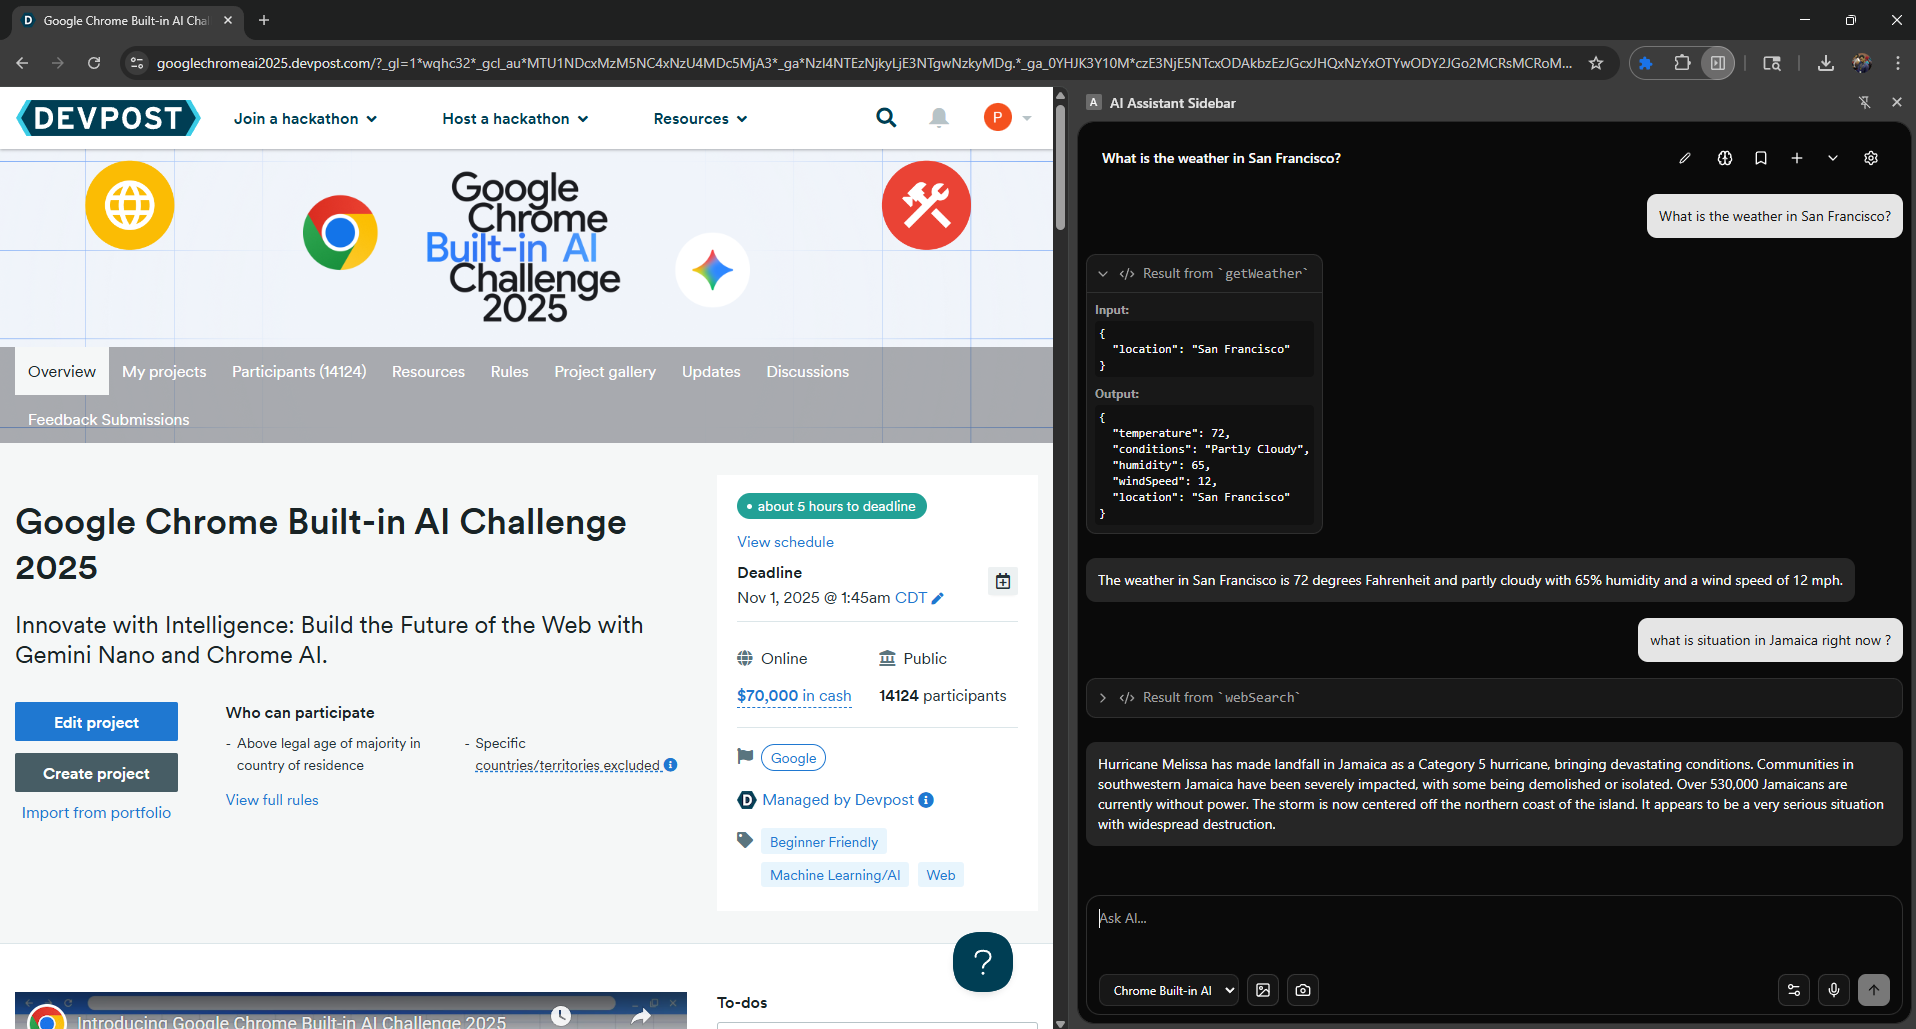Screen dimensions: 1916x1029
Task: Click the browser address bar URL
Action: pyautogui.click(x=864, y=63)
